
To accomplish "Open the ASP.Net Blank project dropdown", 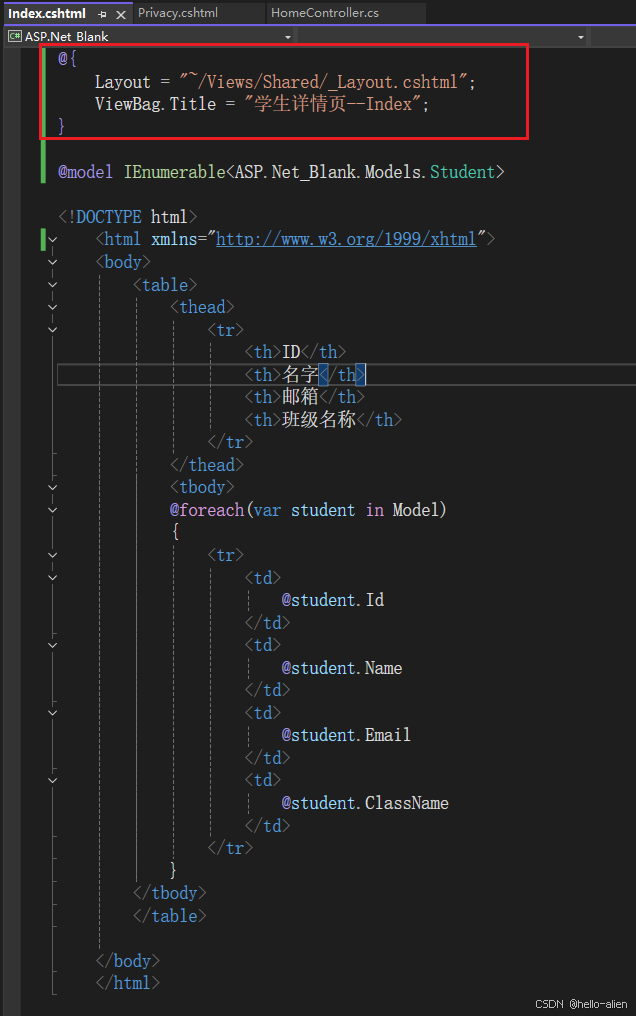I will click(x=288, y=37).
